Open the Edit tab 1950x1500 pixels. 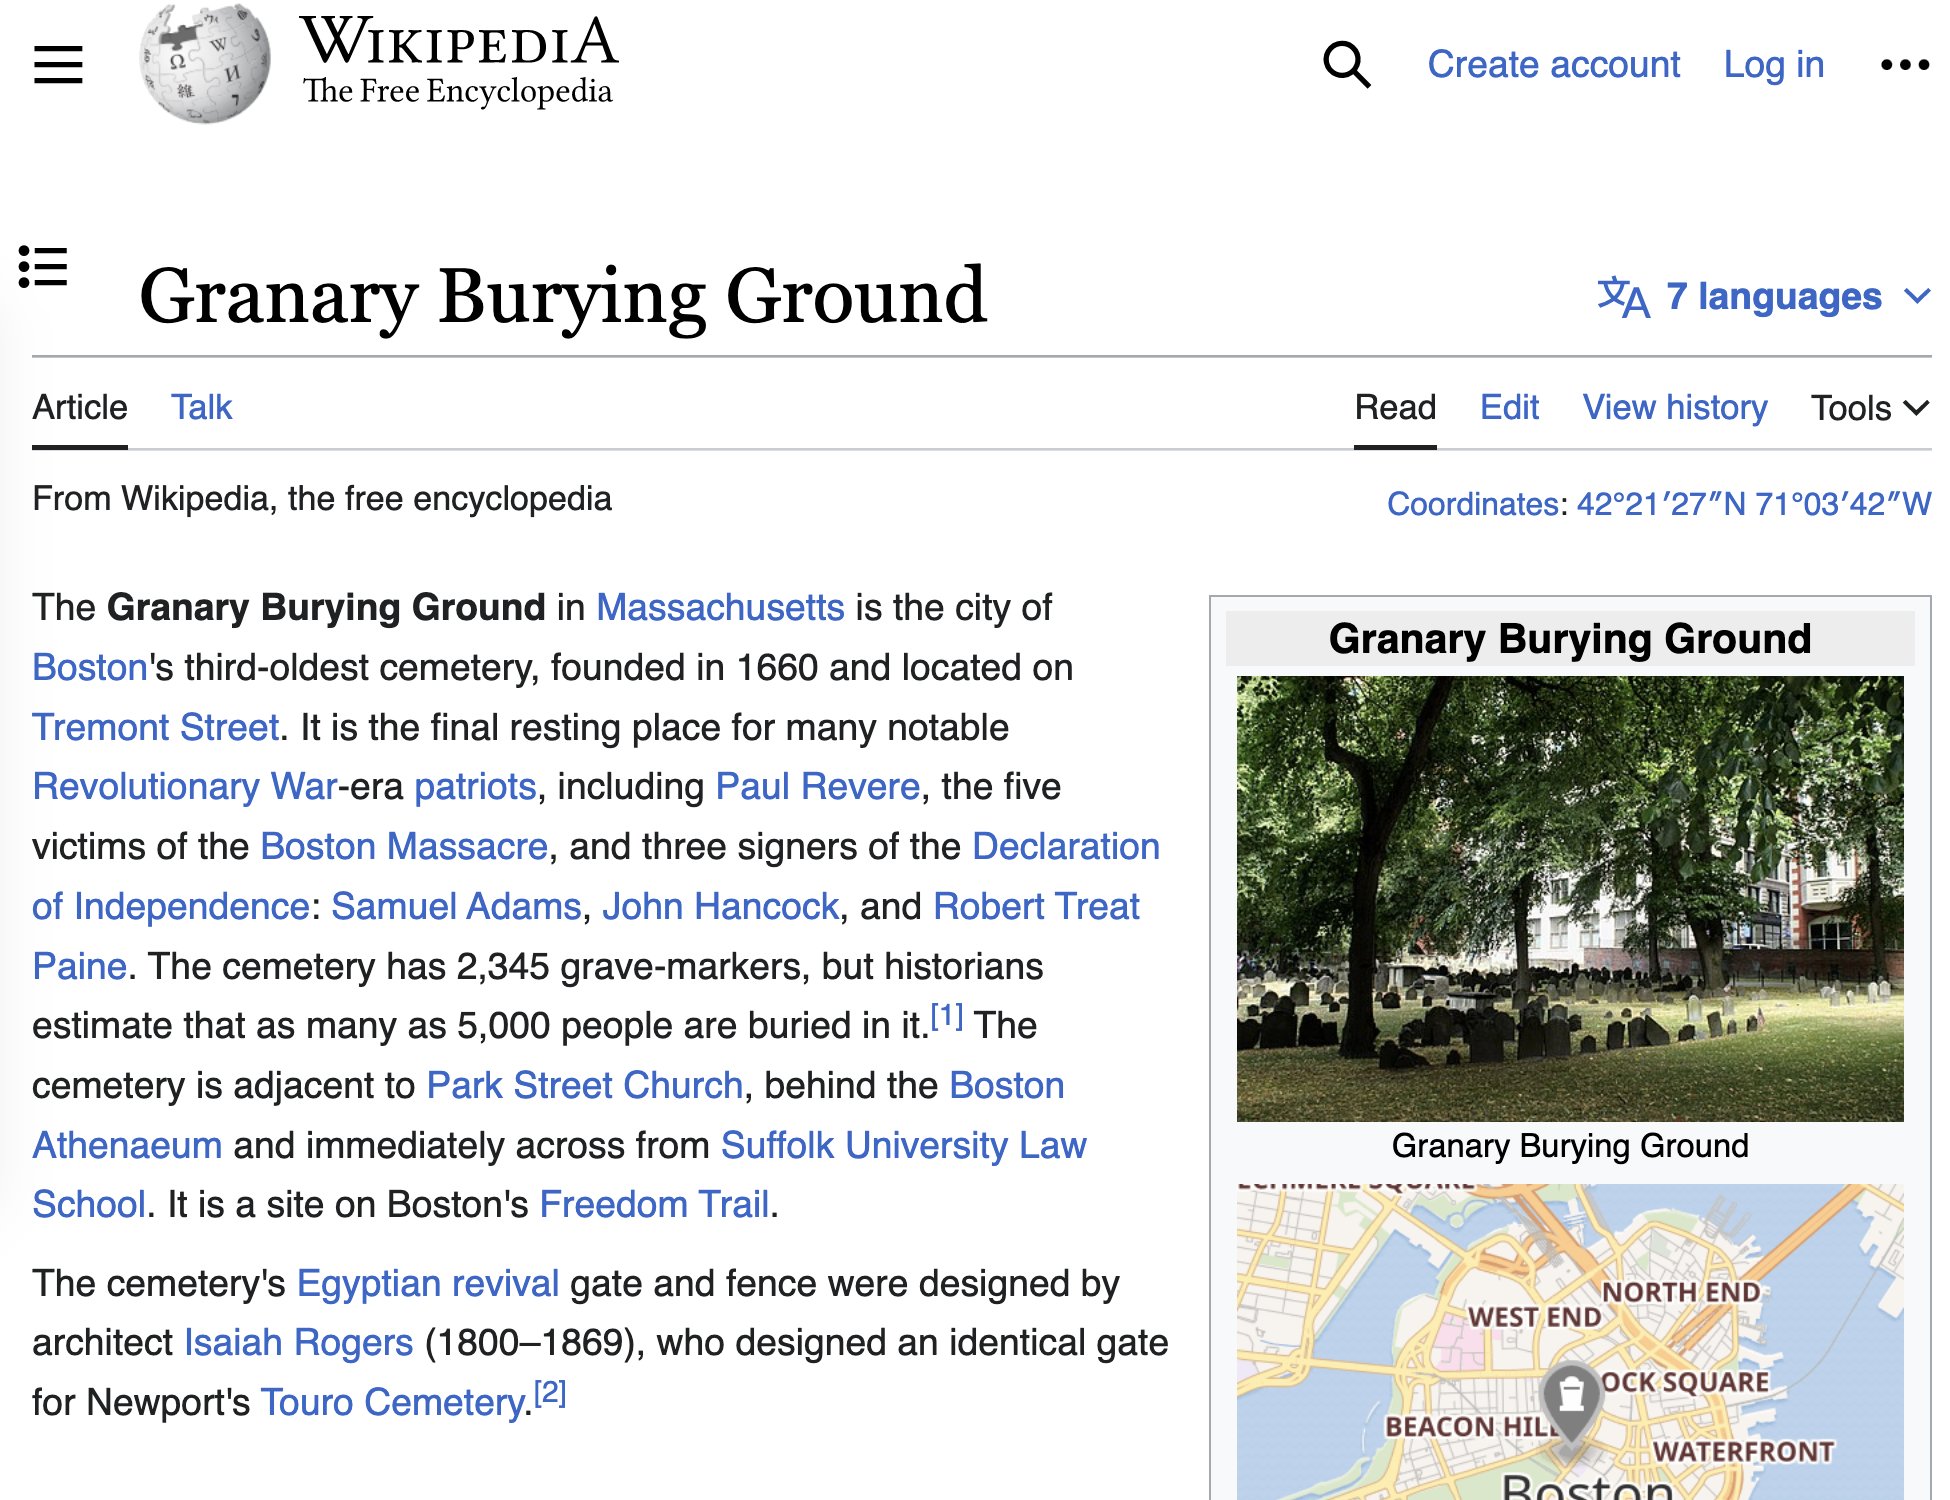pyautogui.click(x=1509, y=408)
